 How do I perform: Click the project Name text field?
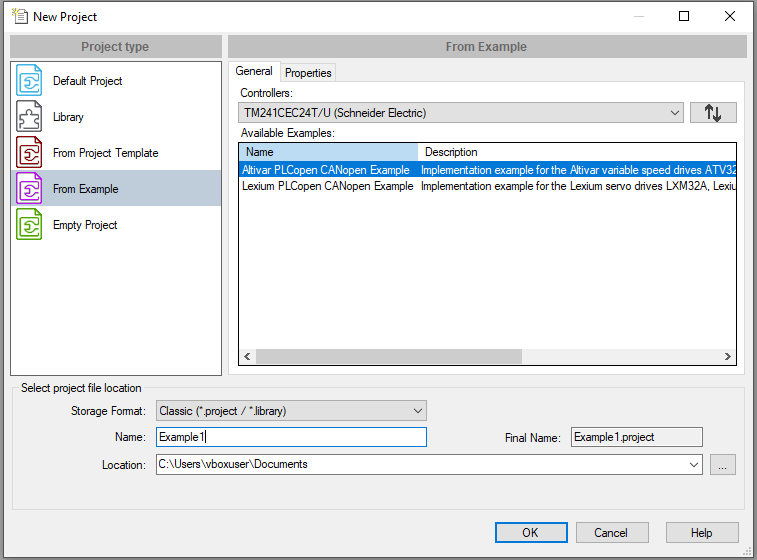[x=291, y=437]
